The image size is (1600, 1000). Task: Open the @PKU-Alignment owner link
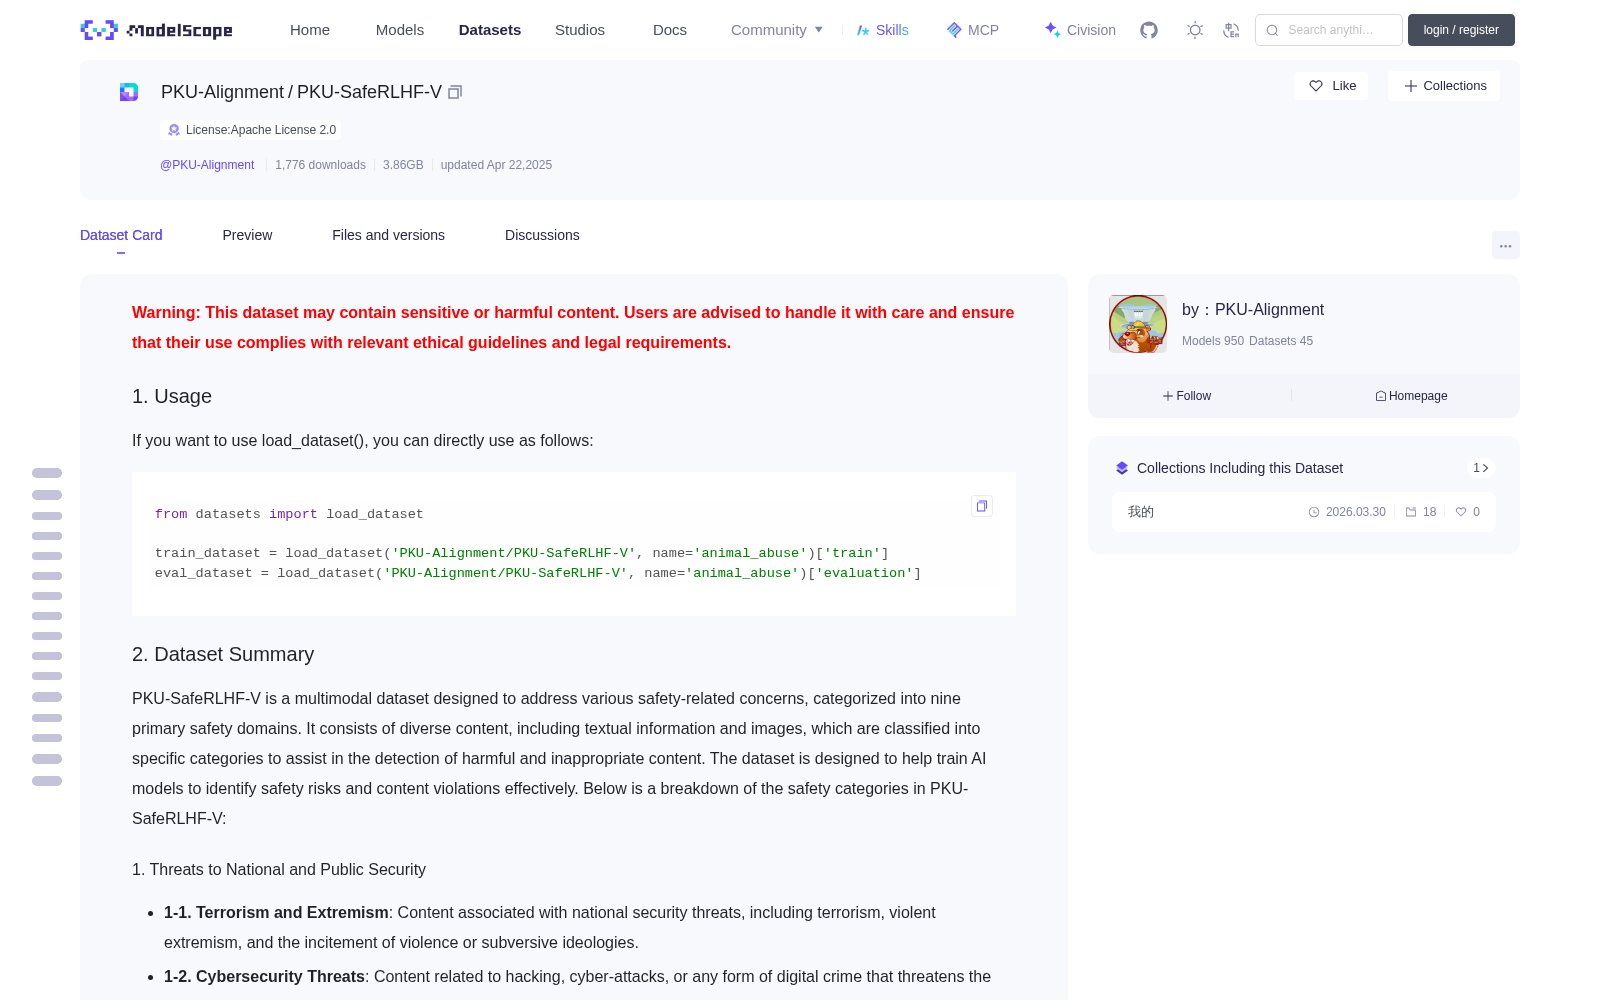207,165
